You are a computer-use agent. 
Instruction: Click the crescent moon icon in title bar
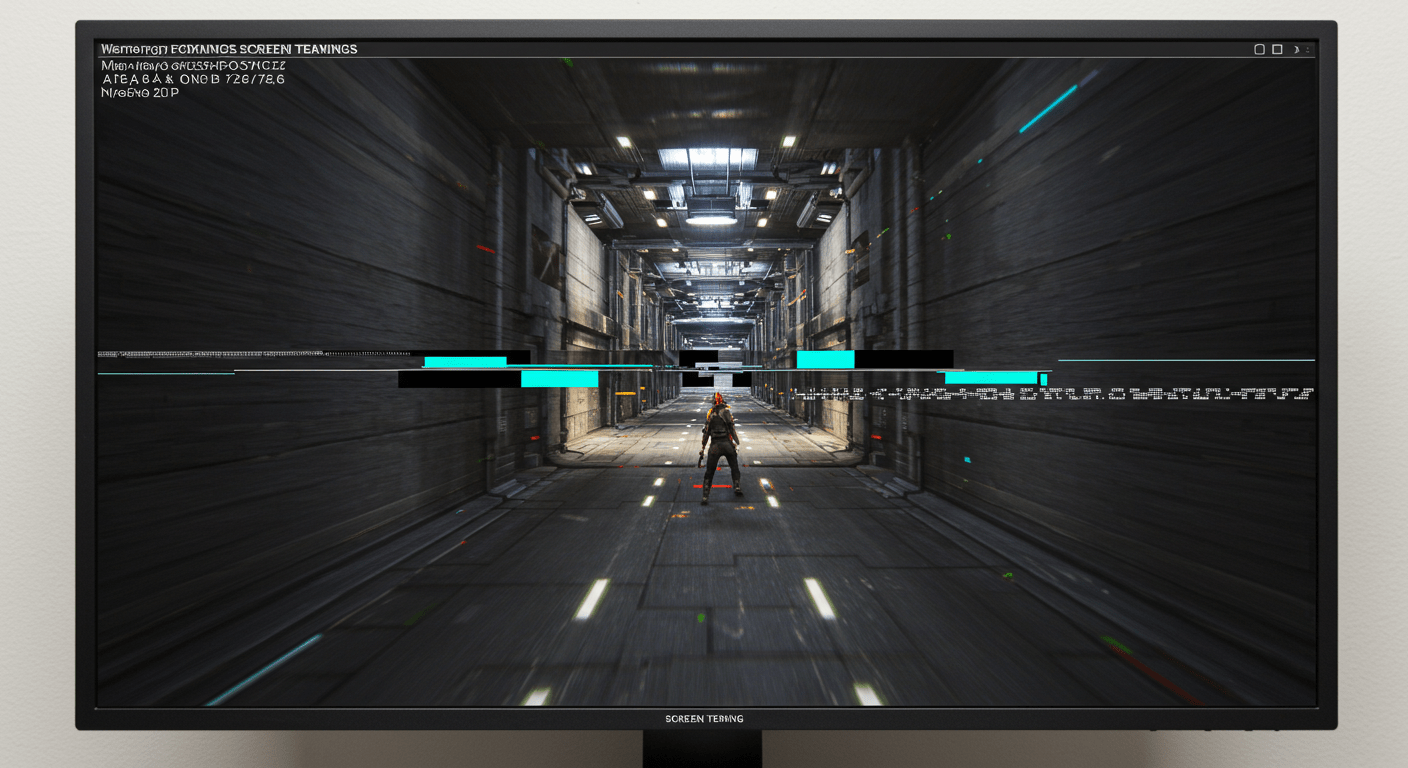1296,49
